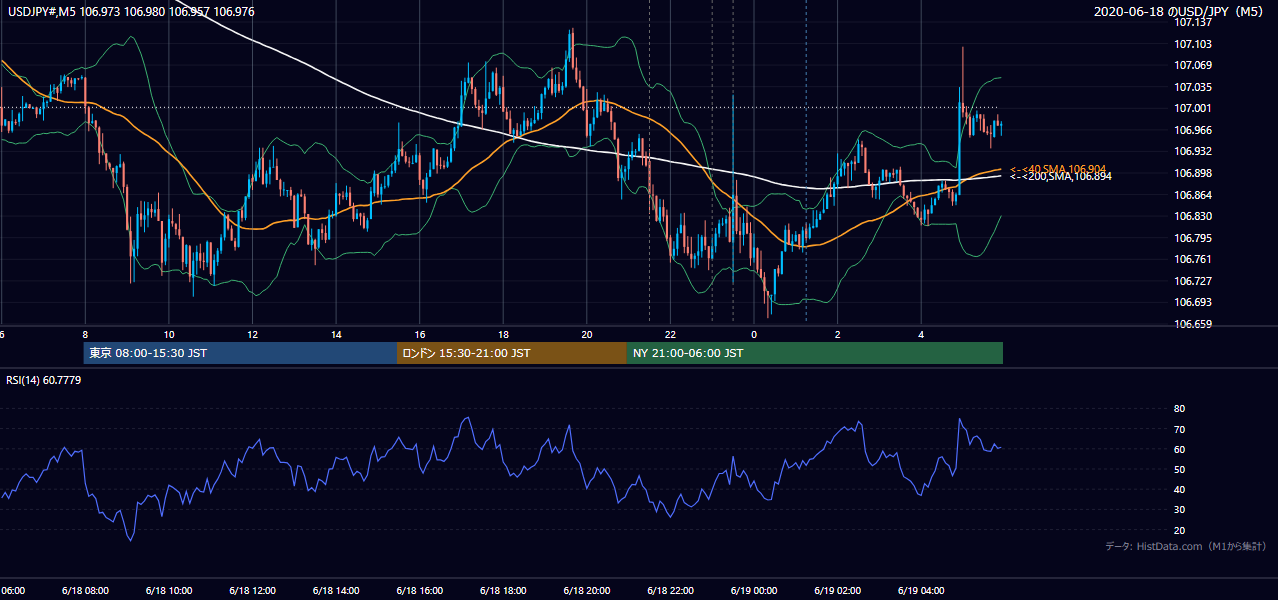Select the 東京 08:00-15:30 JST session bar
Screen dimensions: 1278x600
[x=240, y=353]
